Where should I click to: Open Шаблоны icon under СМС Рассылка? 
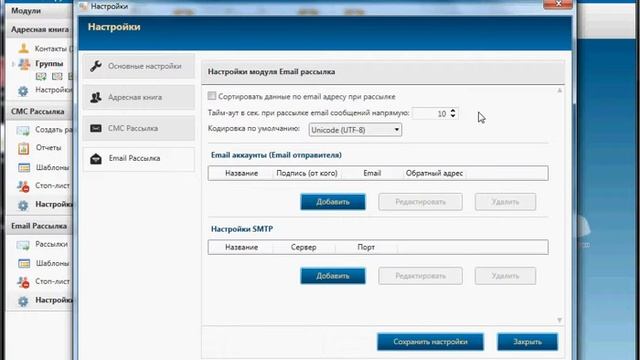(x=24, y=167)
